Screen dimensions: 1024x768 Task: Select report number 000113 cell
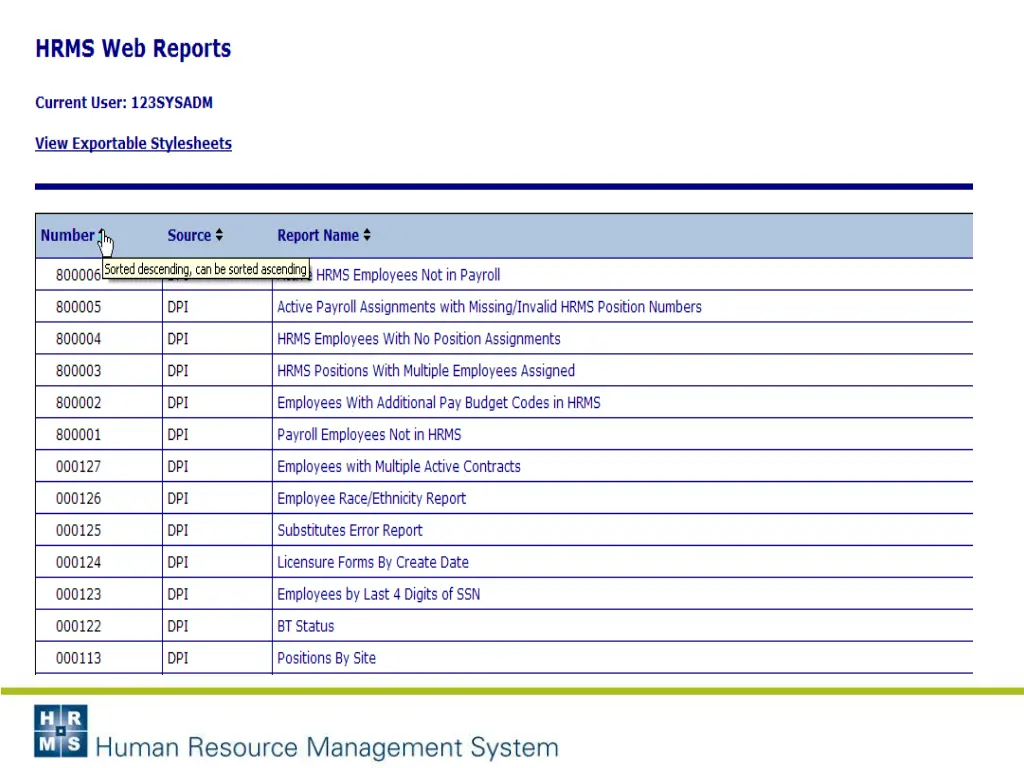pyautogui.click(x=78, y=658)
